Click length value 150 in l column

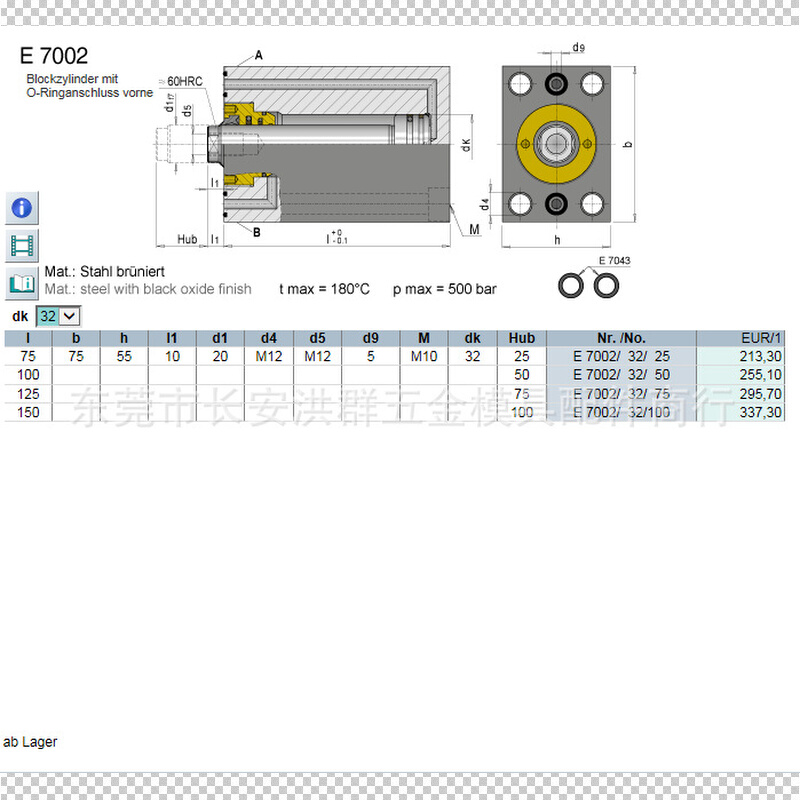[28, 412]
